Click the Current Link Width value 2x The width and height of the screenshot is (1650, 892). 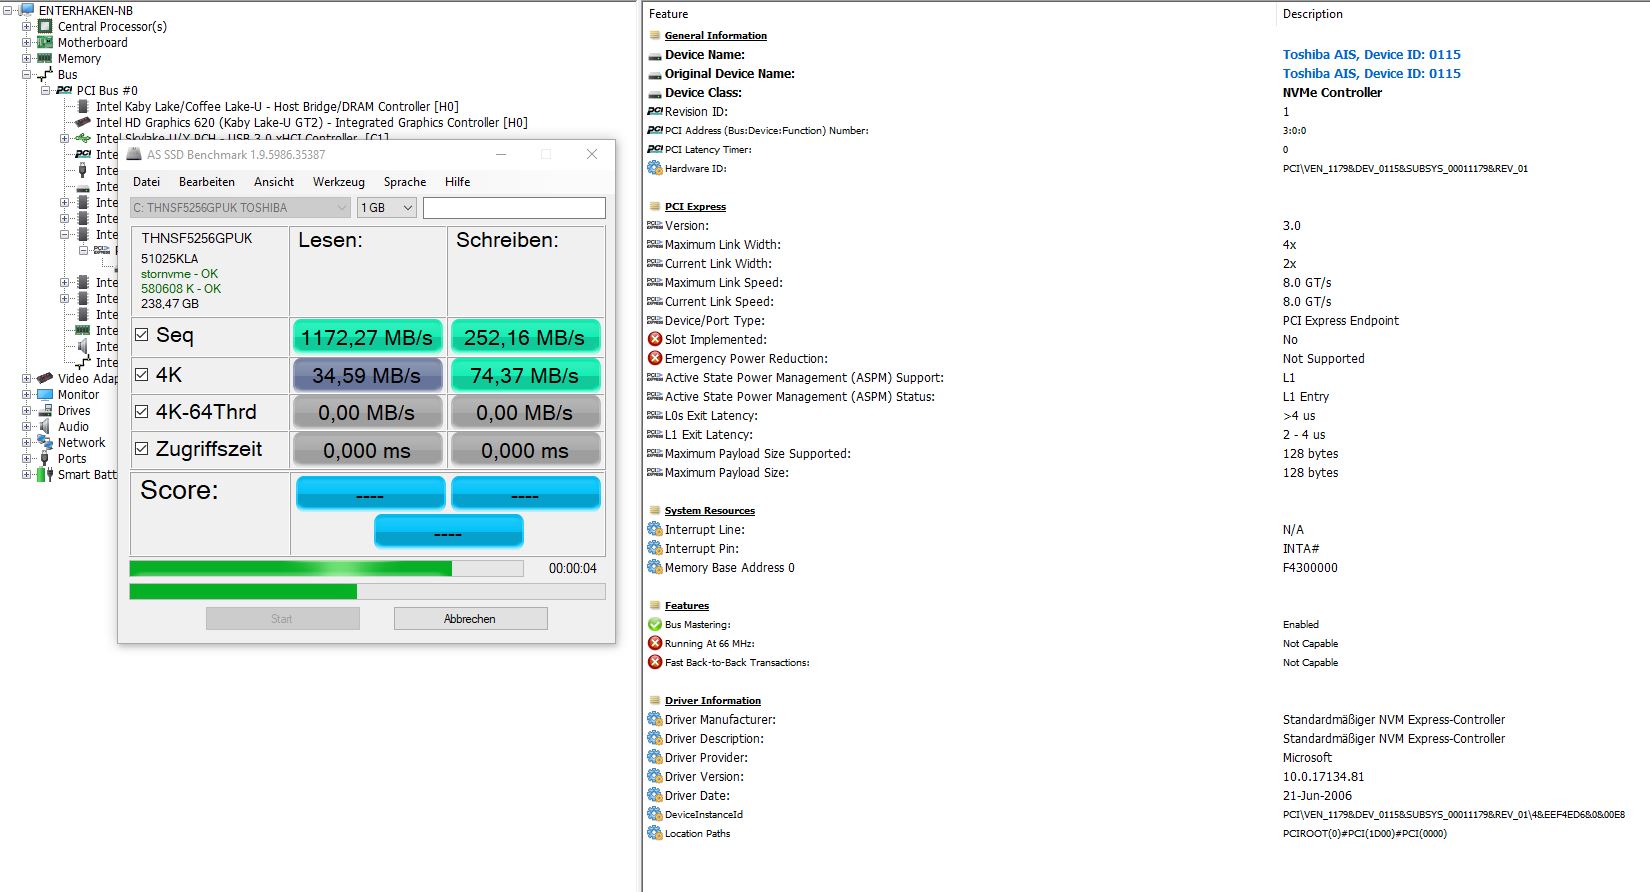tap(1289, 263)
